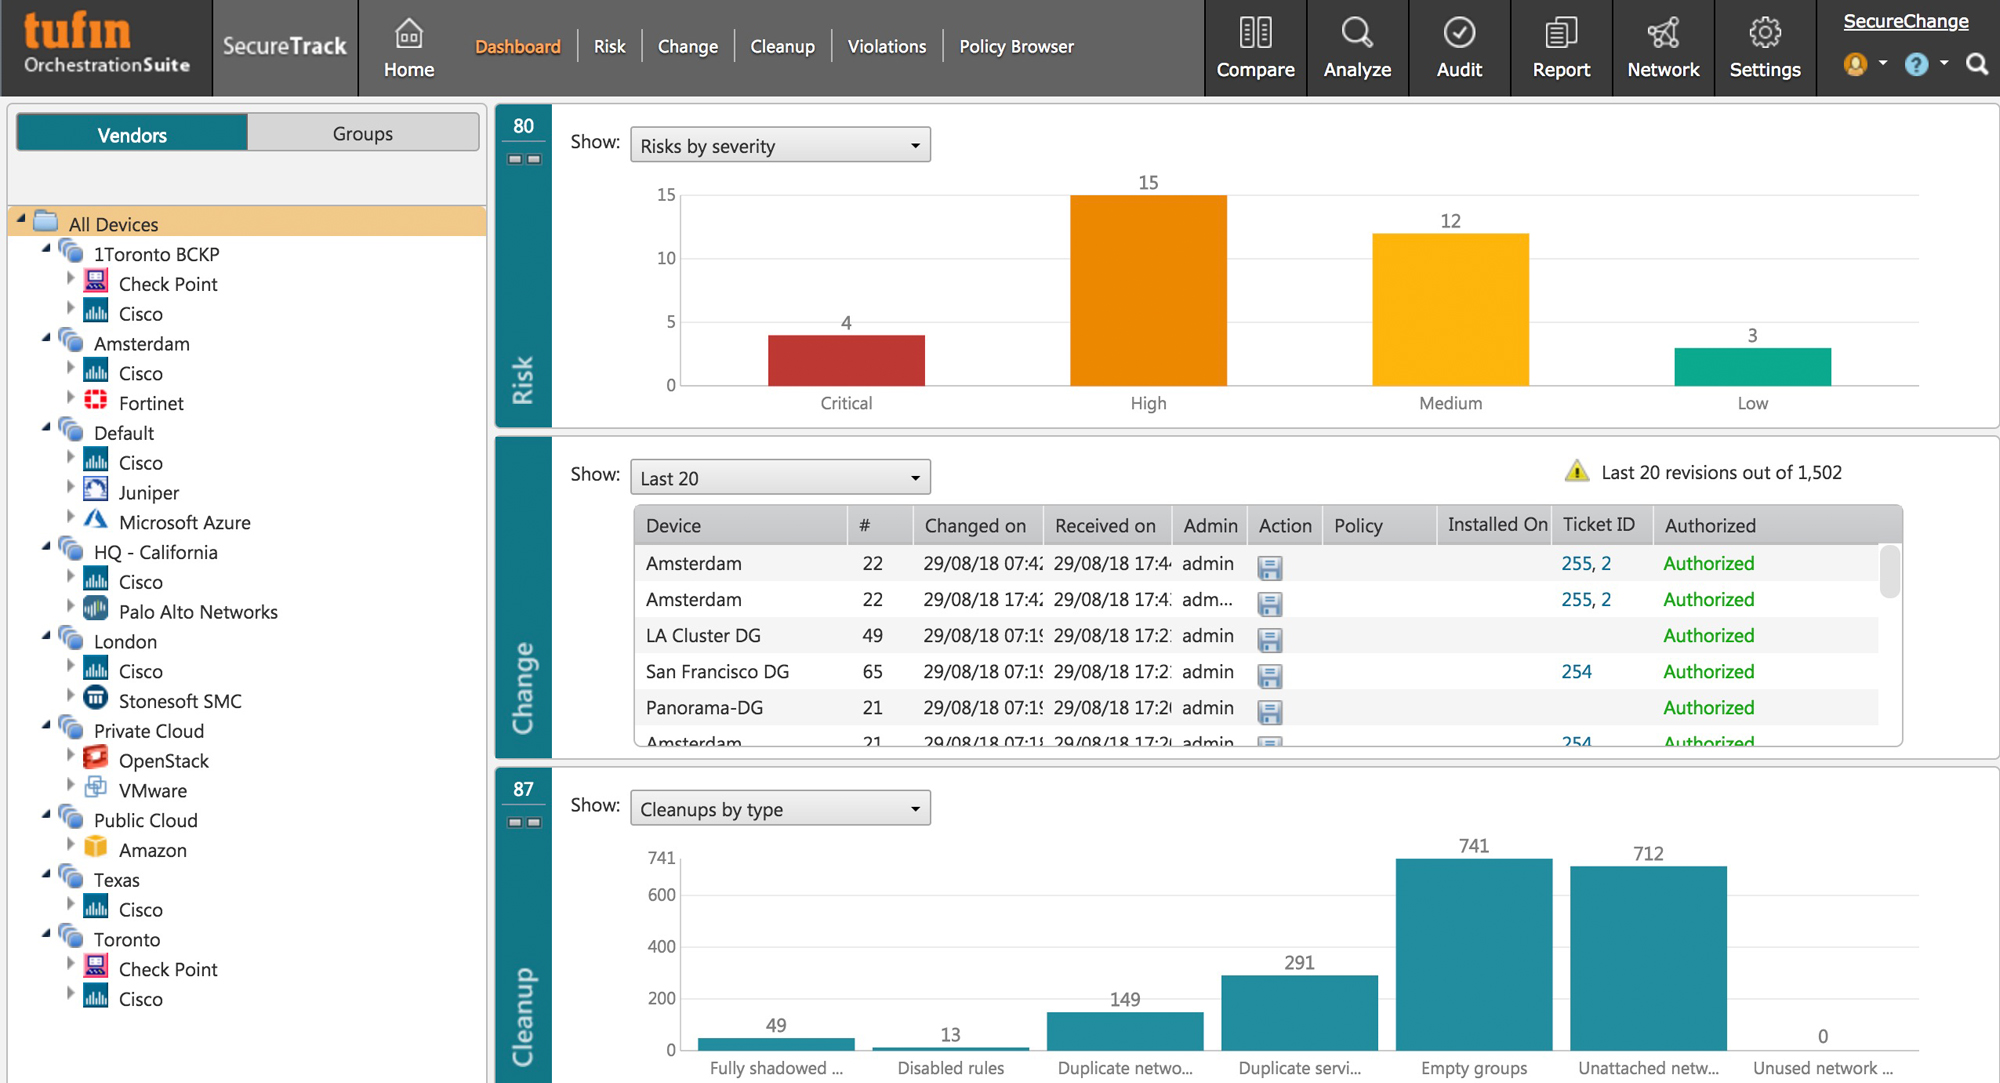Viewport: 2000px width, 1083px height.
Task: Open the Risk menu item
Action: tap(609, 46)
